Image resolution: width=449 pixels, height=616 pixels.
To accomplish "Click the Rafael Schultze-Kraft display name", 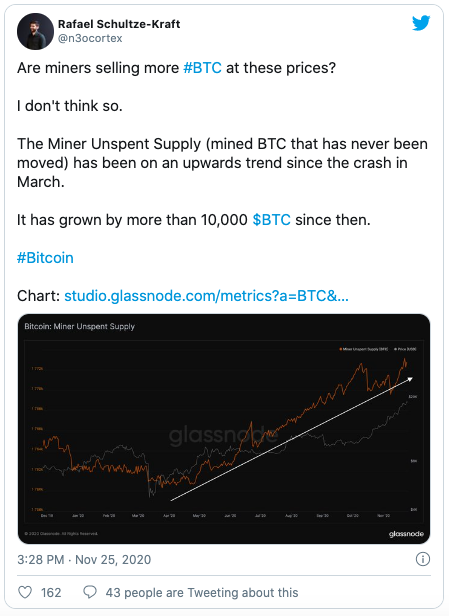I will point(119,24).
